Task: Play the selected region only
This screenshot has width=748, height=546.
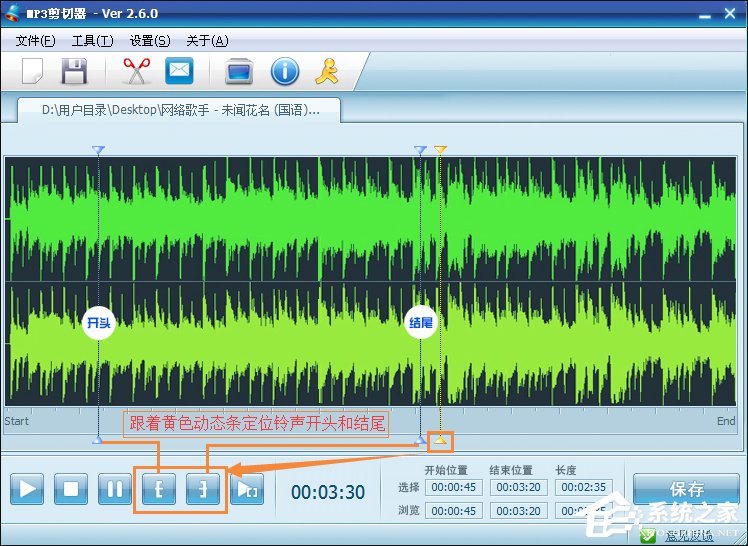Action: [246, 490]
